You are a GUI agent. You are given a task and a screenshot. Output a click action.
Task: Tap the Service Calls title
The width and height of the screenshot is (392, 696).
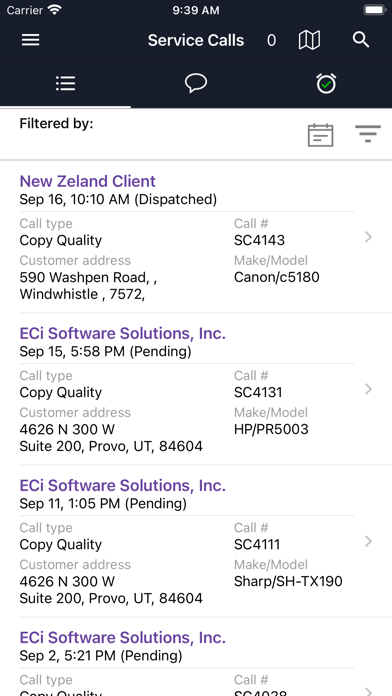pyautogui.click(x=196, y=40)
